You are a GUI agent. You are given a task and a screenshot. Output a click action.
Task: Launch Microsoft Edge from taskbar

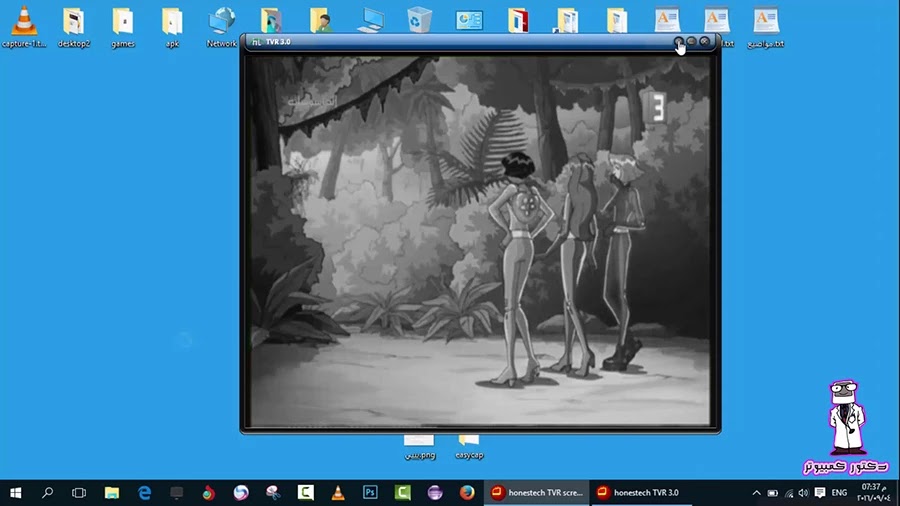pos(145,493)
